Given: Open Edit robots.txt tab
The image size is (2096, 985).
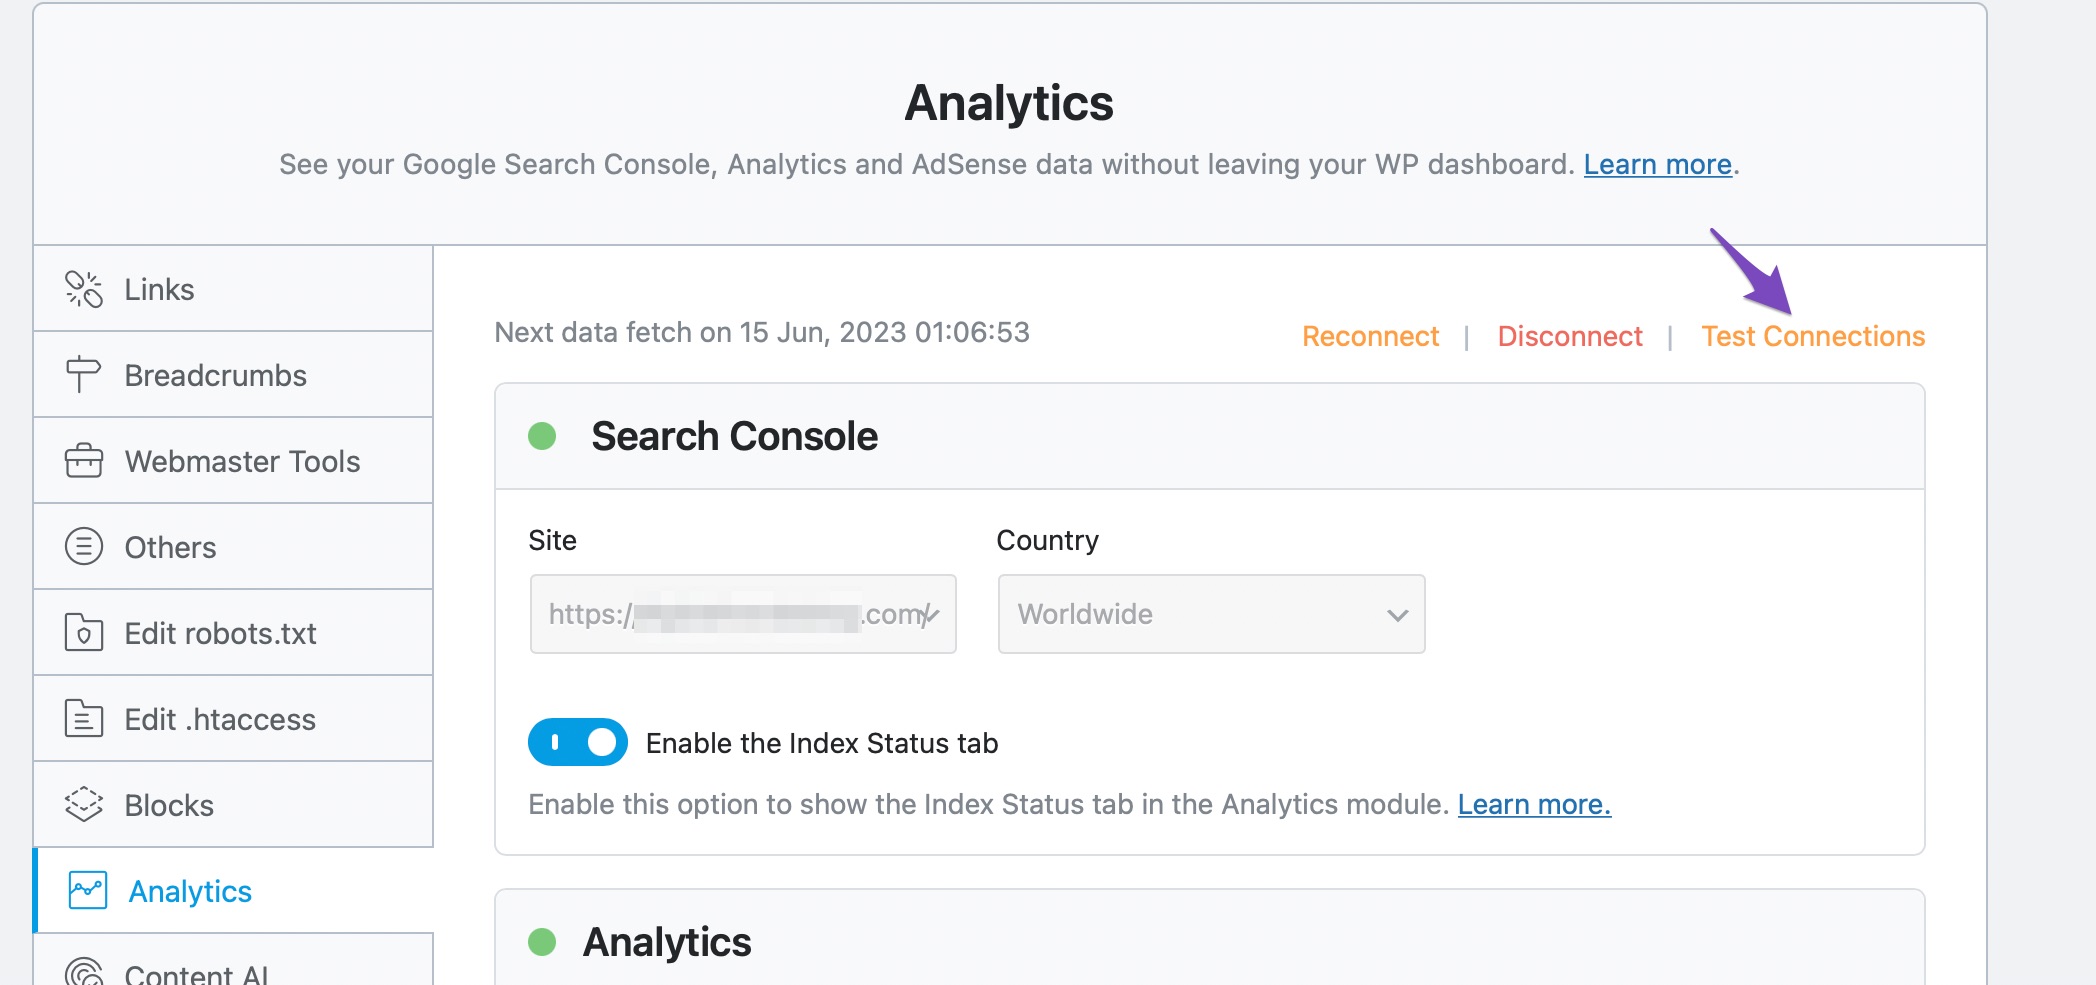Looking at the screenshot, I should pyautogui.click(x=233, y=633).
